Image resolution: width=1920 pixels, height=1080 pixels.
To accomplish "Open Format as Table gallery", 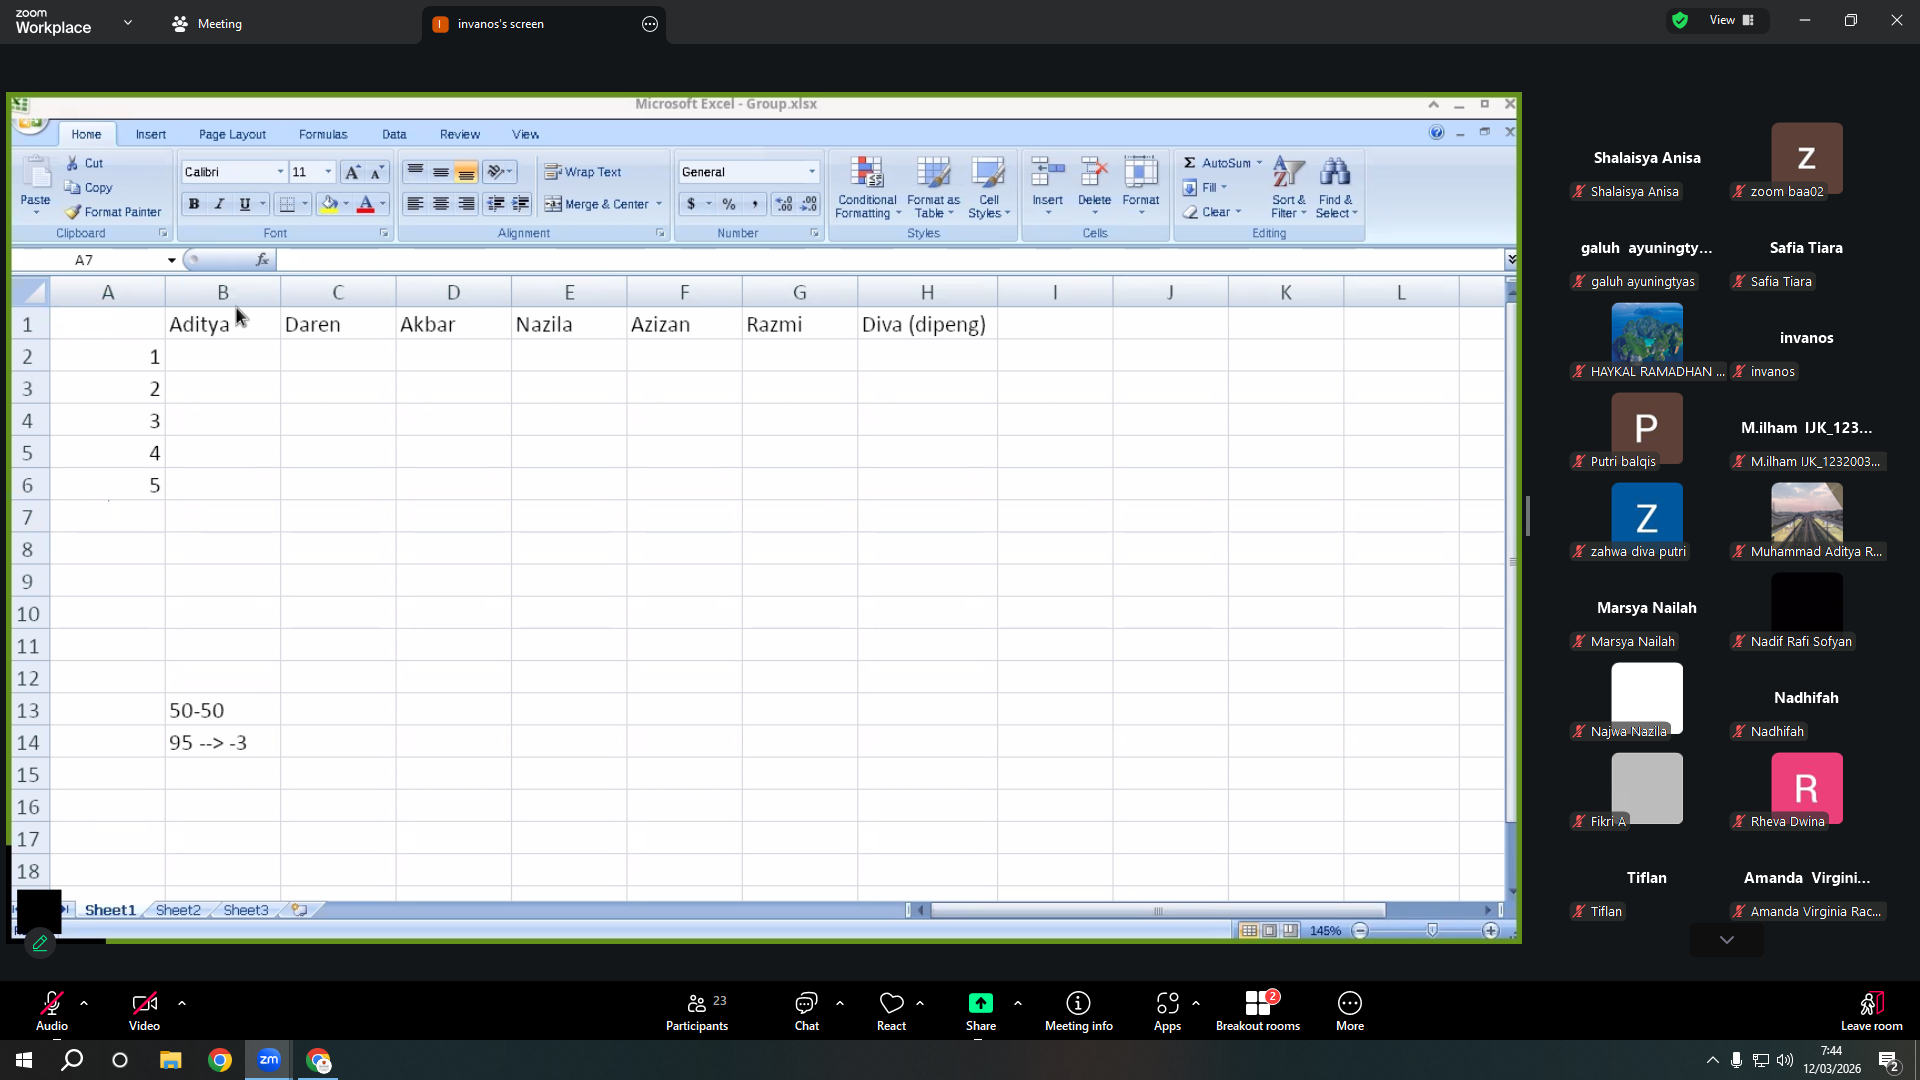I will [933, 187].
